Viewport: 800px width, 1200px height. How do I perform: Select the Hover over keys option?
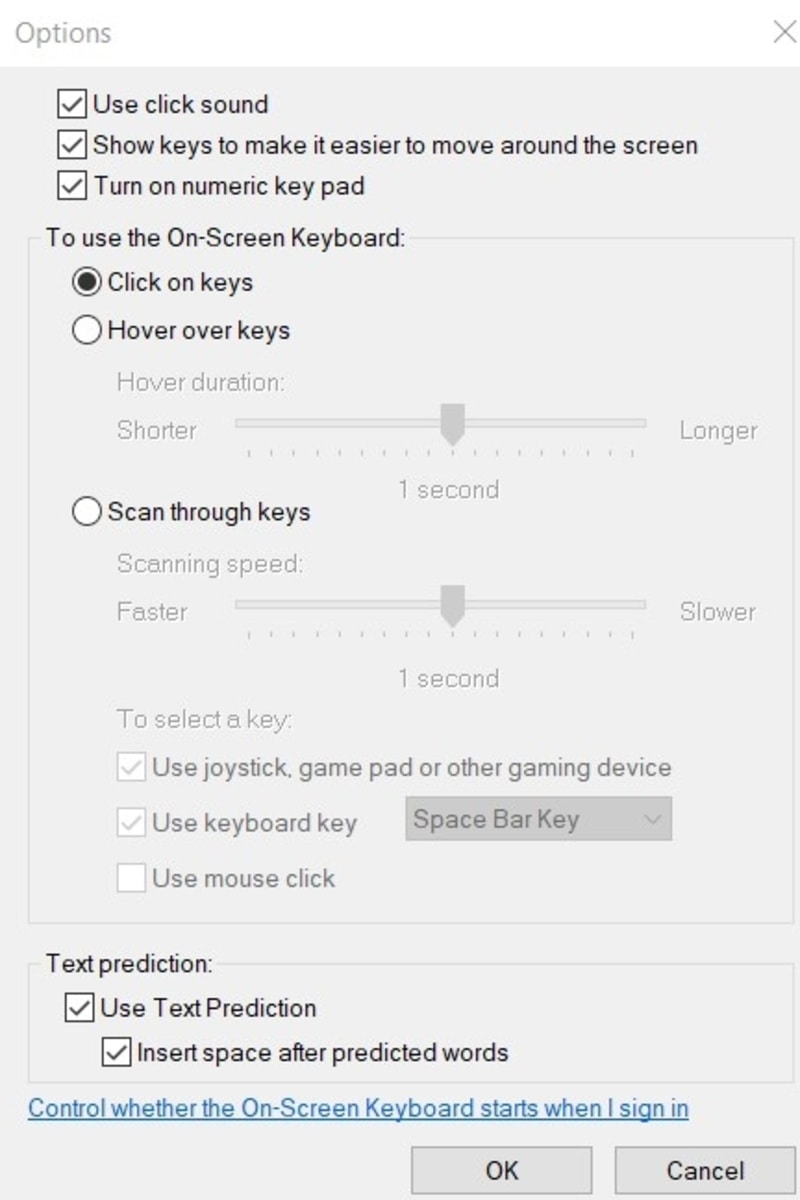[87, 330]
